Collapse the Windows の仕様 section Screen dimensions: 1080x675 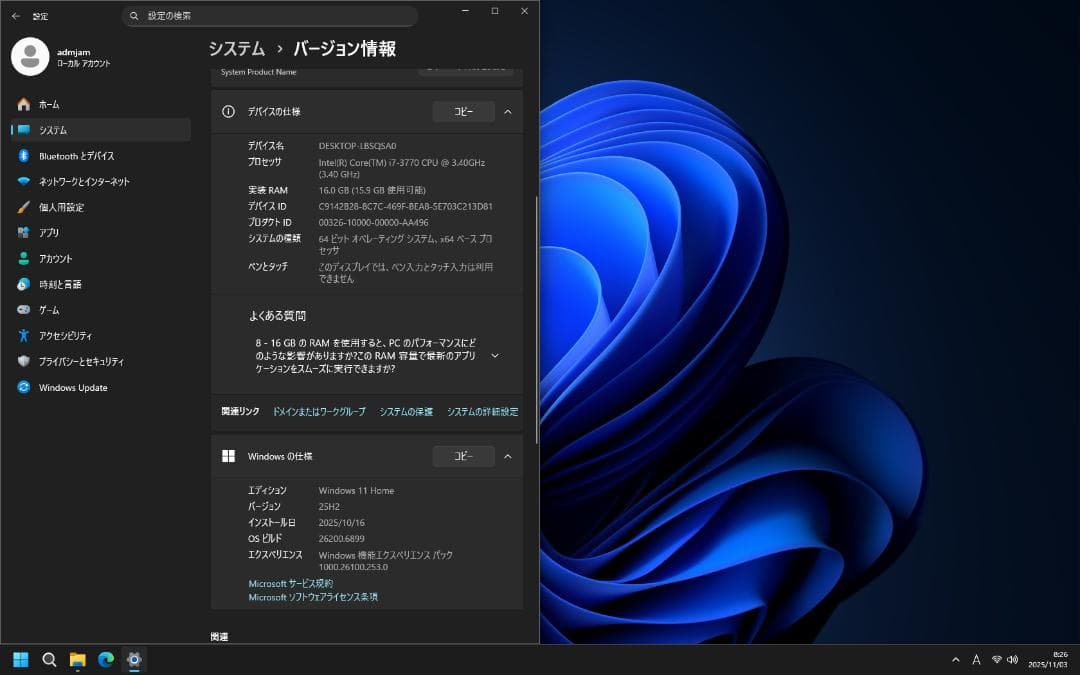tap(507, 456)
